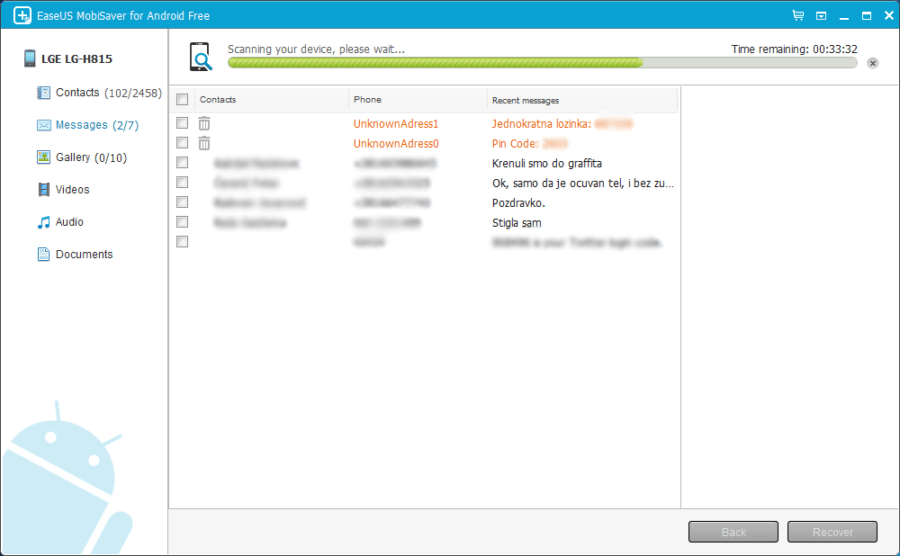Click the EaseUS MobiSaver logo icon
Viewport: 900px width, 556px height.
point(22,15)
